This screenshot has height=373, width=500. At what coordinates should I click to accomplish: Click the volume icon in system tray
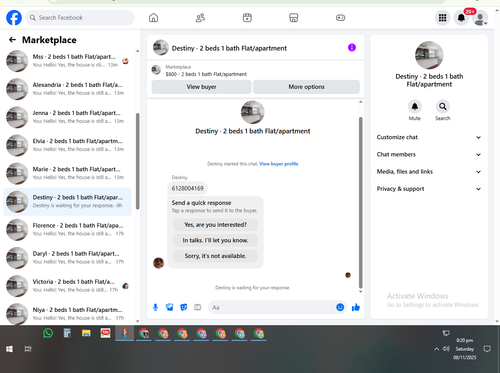[446, 349]
